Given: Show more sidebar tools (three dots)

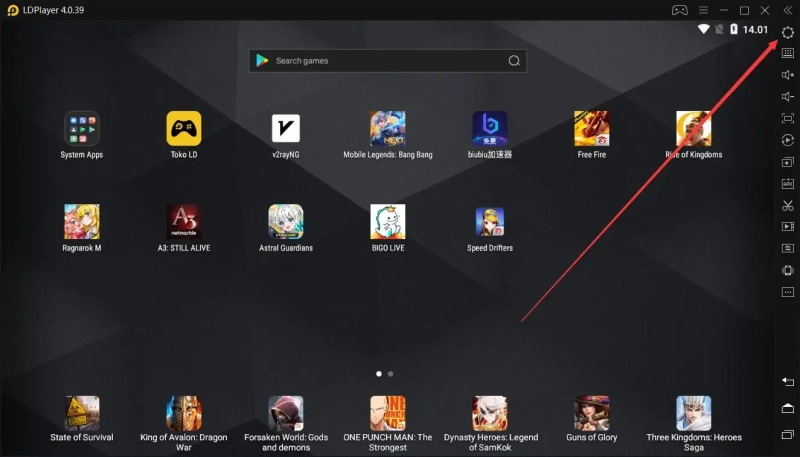Looking at the screenshot, I should (x=788, y=292).
